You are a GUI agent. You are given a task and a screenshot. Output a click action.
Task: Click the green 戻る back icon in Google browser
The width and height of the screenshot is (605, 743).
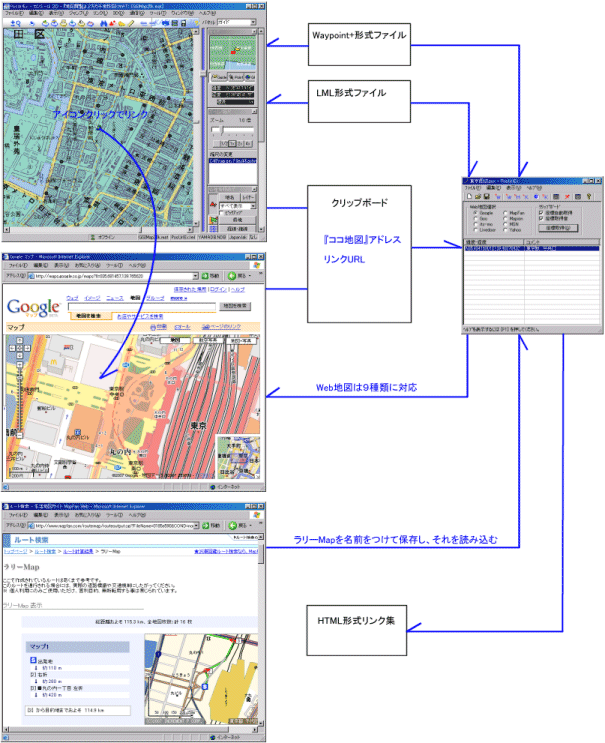[232, 276]
